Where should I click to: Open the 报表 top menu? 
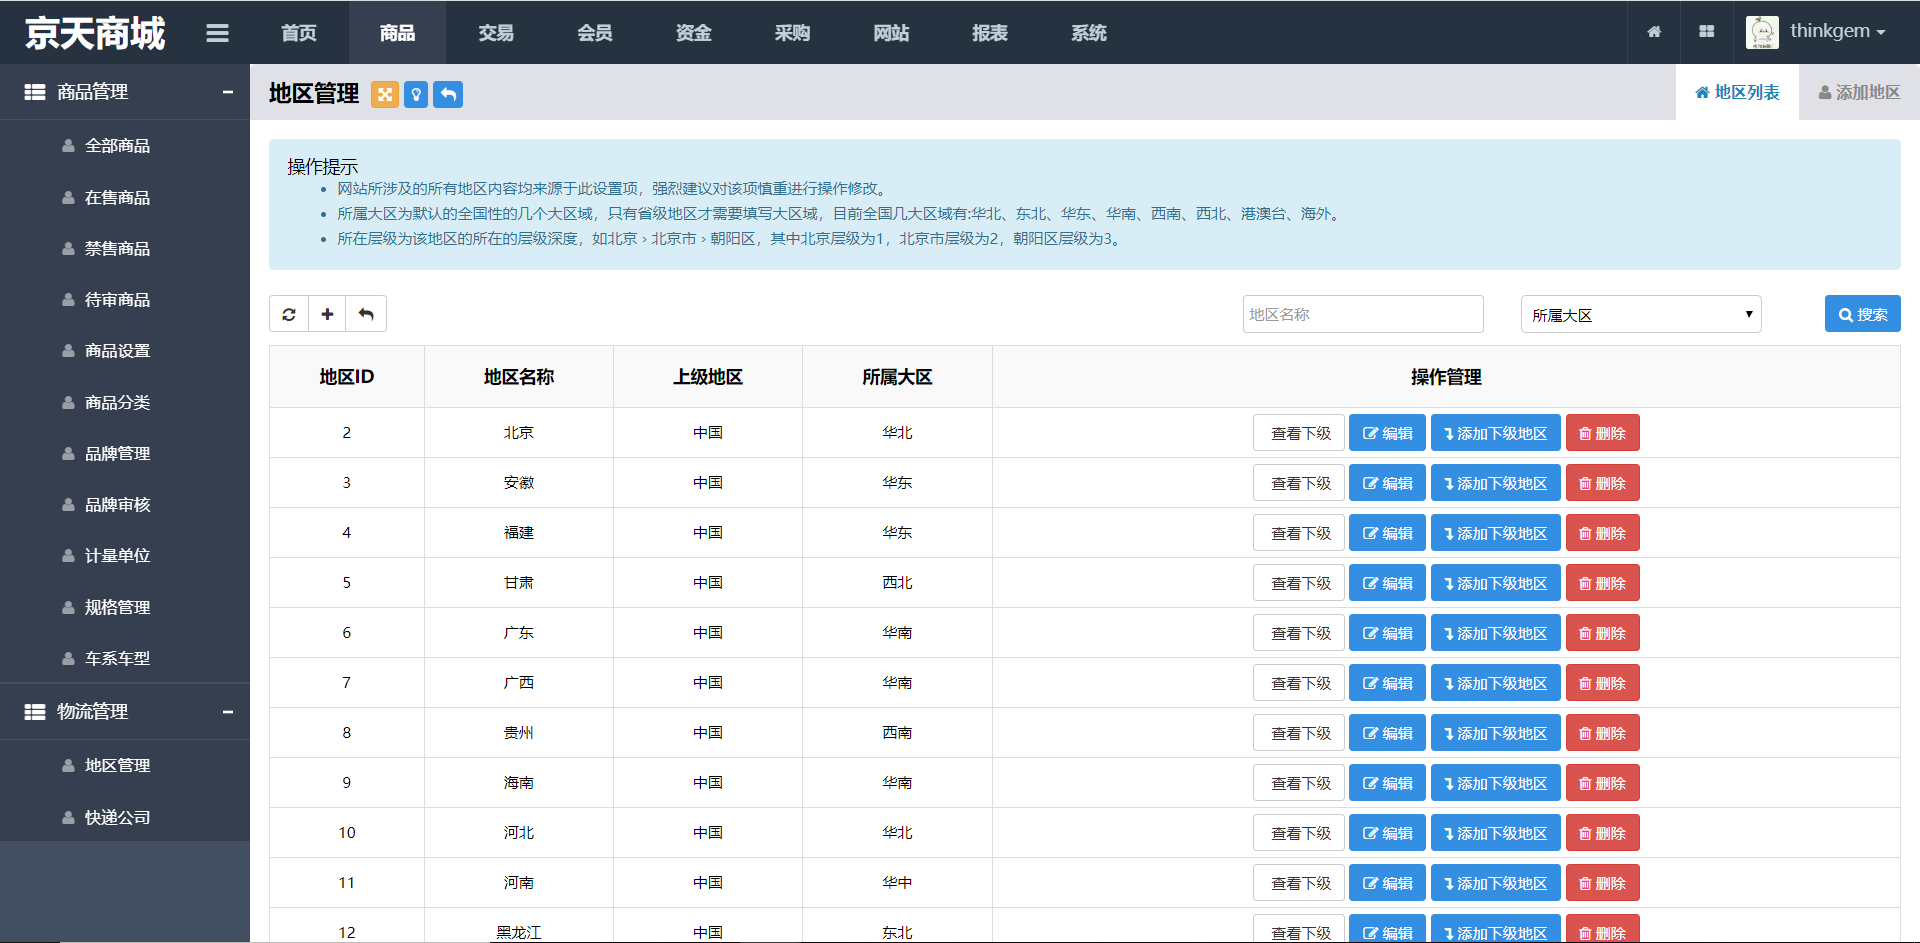(990, 33)
